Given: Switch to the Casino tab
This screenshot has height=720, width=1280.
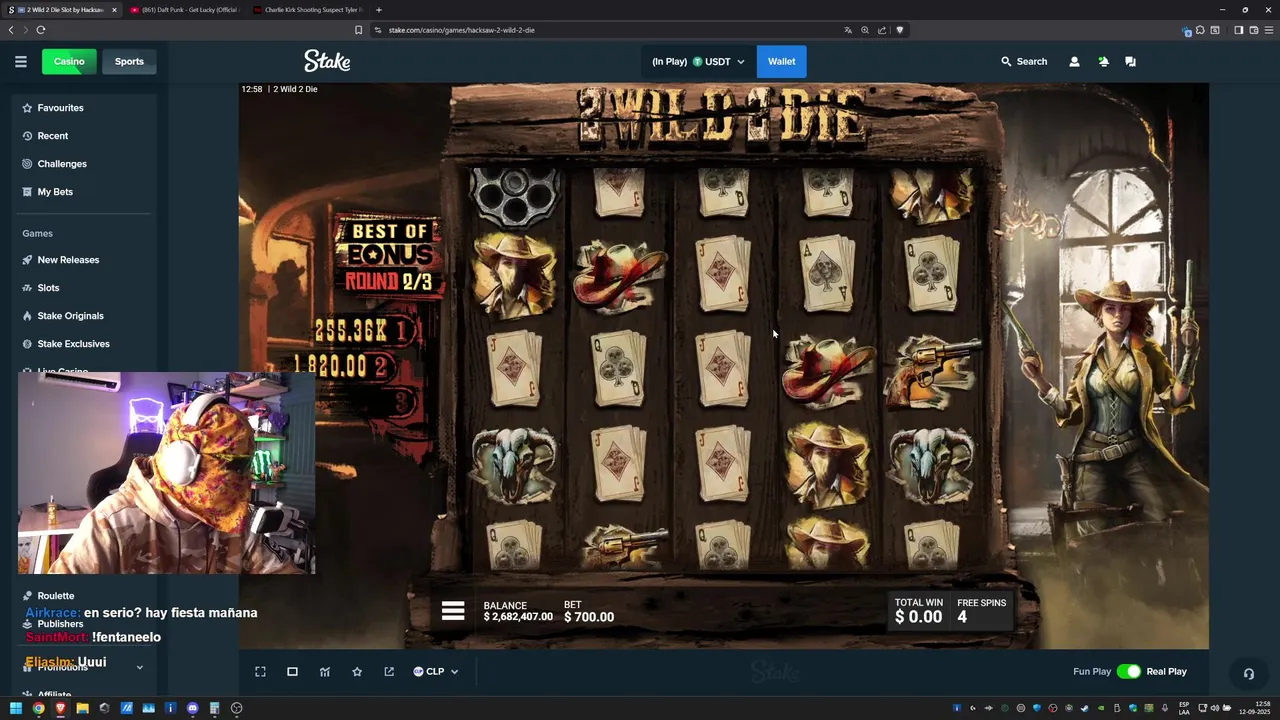Looking at the screenshot, I should tap(69, 61).
